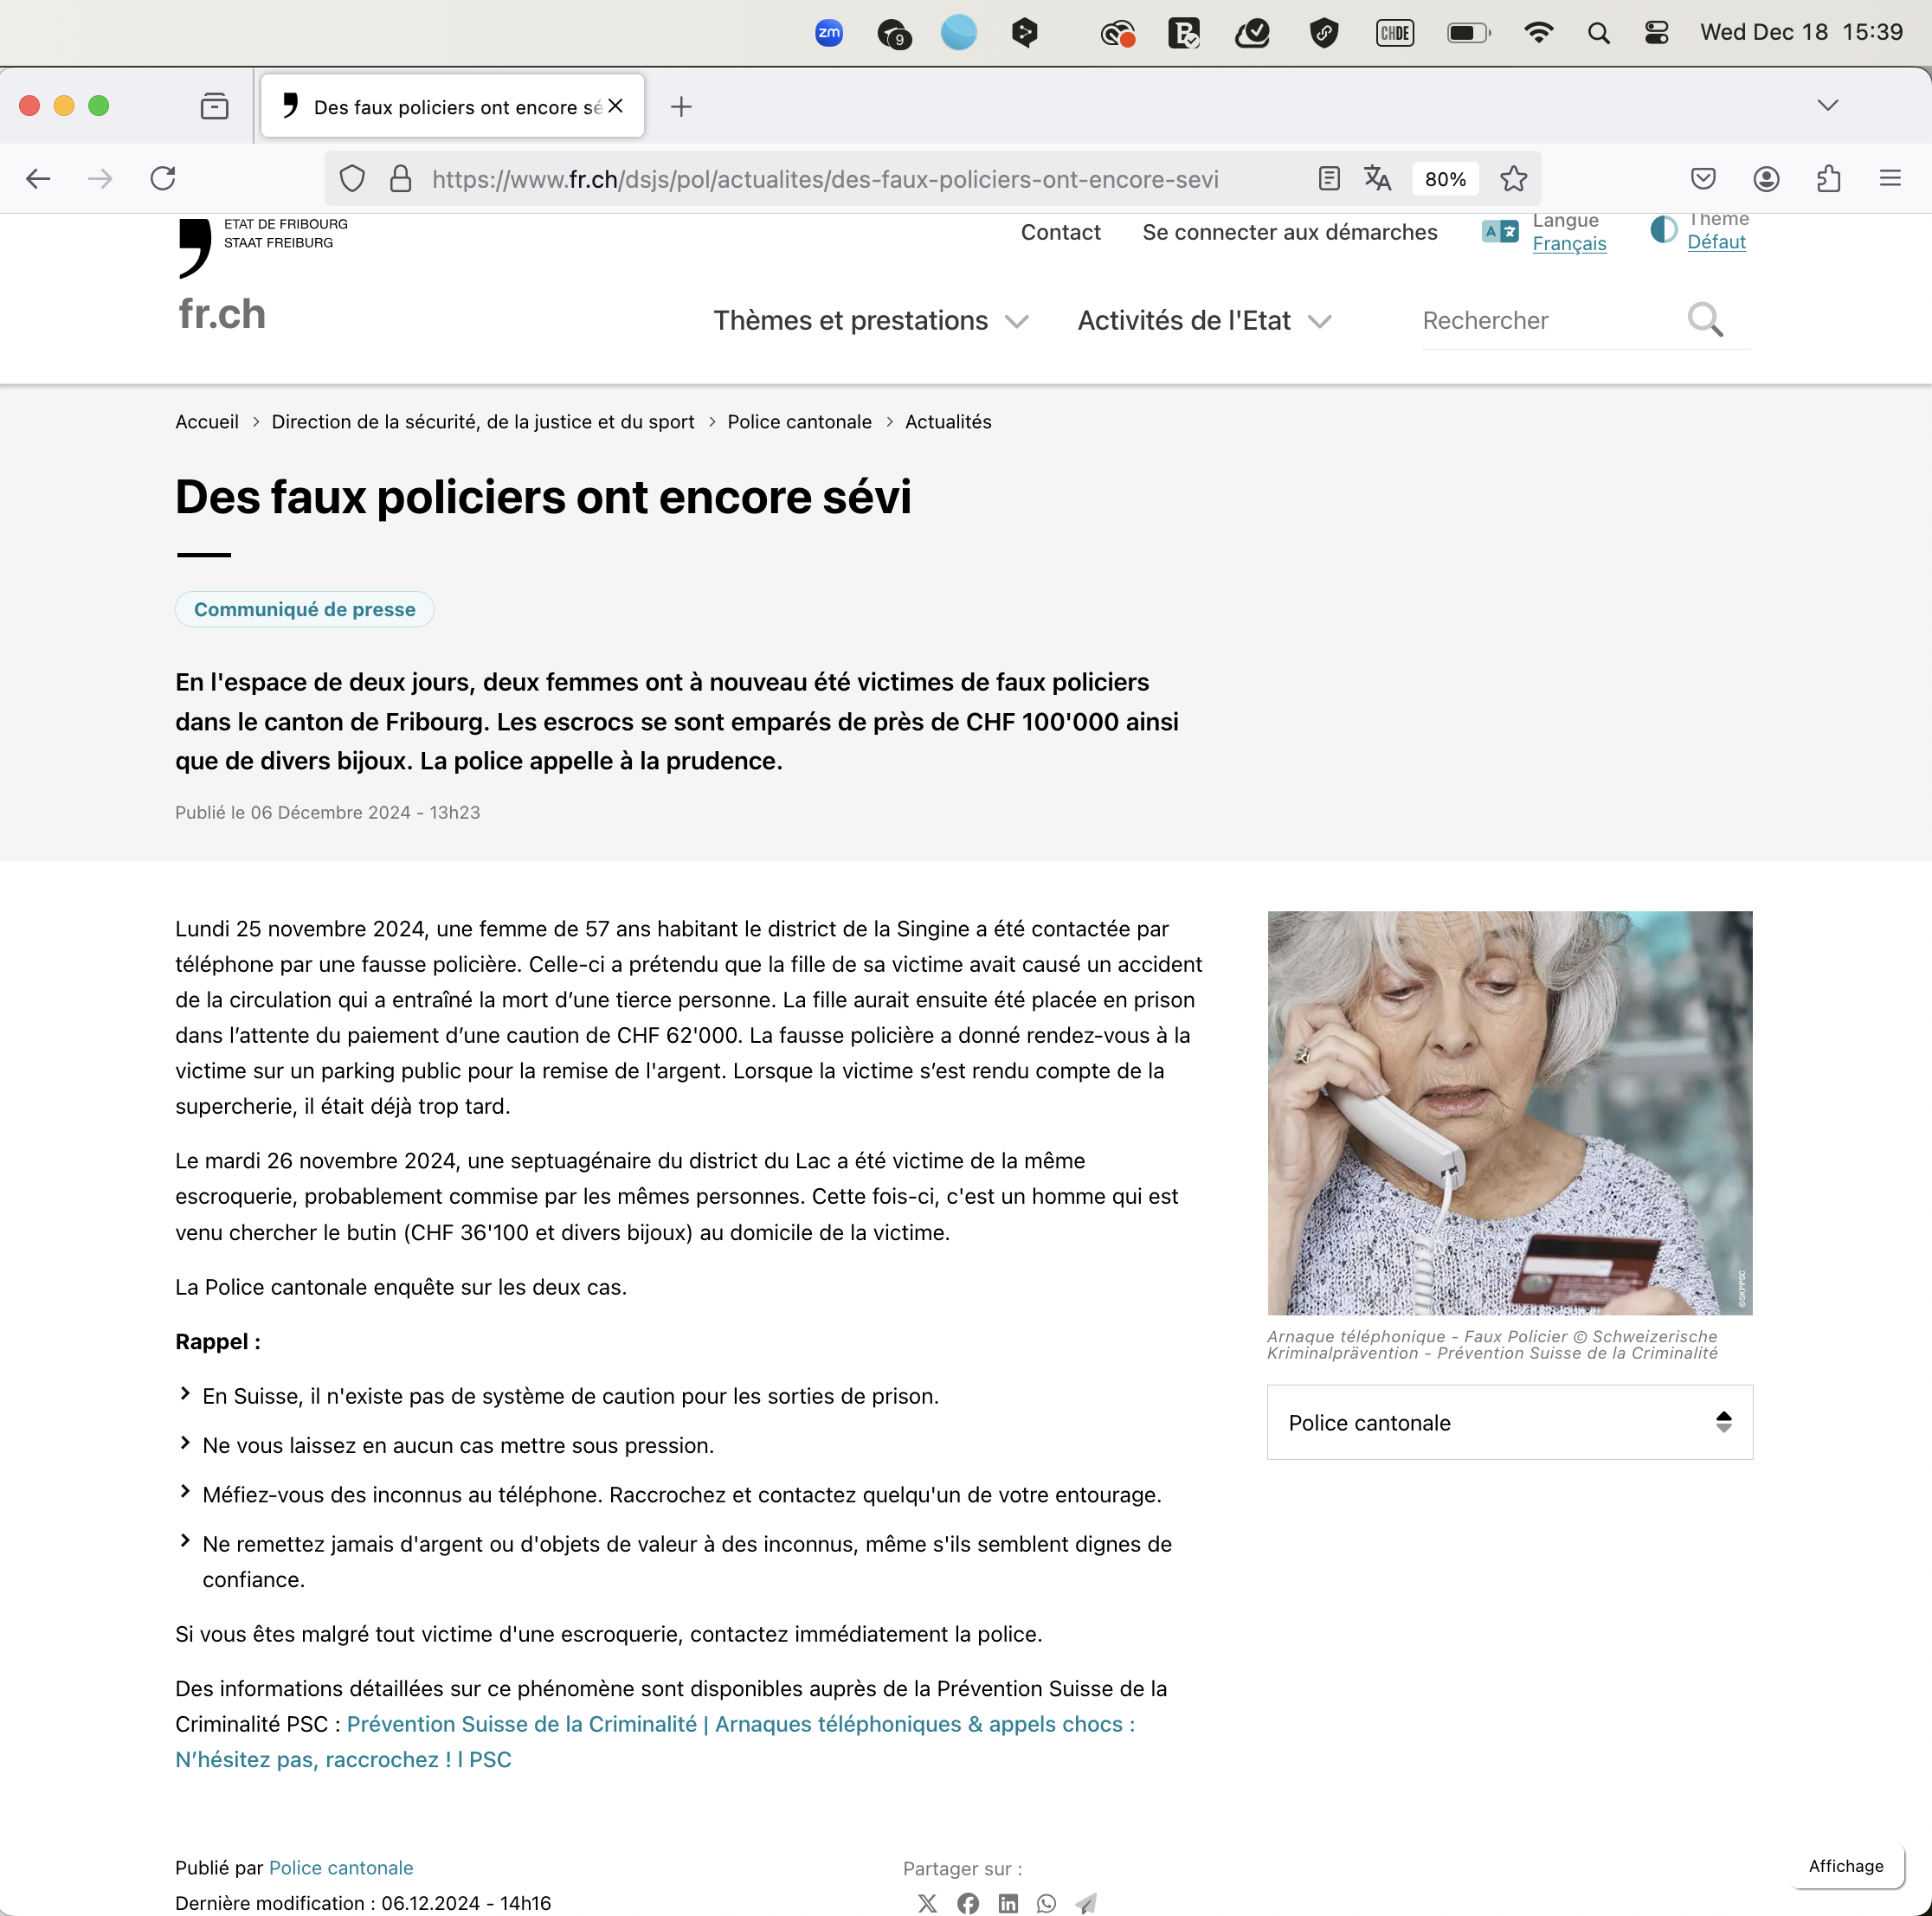Image resolution: width=1932 pixels, height=1916 pixels.
Task: Open the Firefox hamburger menu
Action: (x=1889, y=179)
